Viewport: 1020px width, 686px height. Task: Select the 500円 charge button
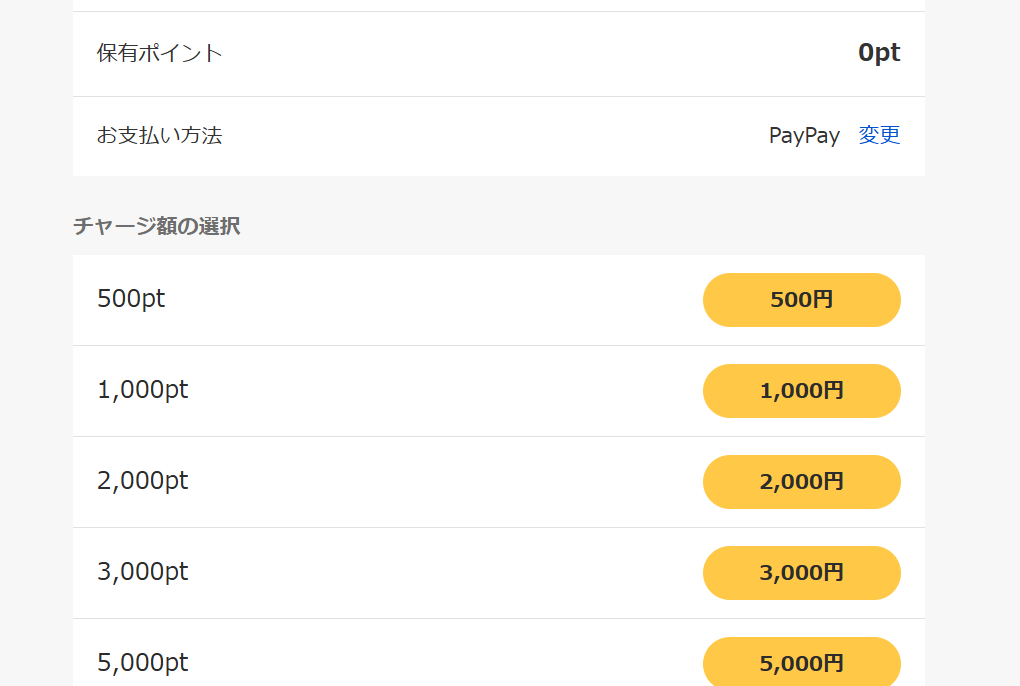(x=801, y=300)
